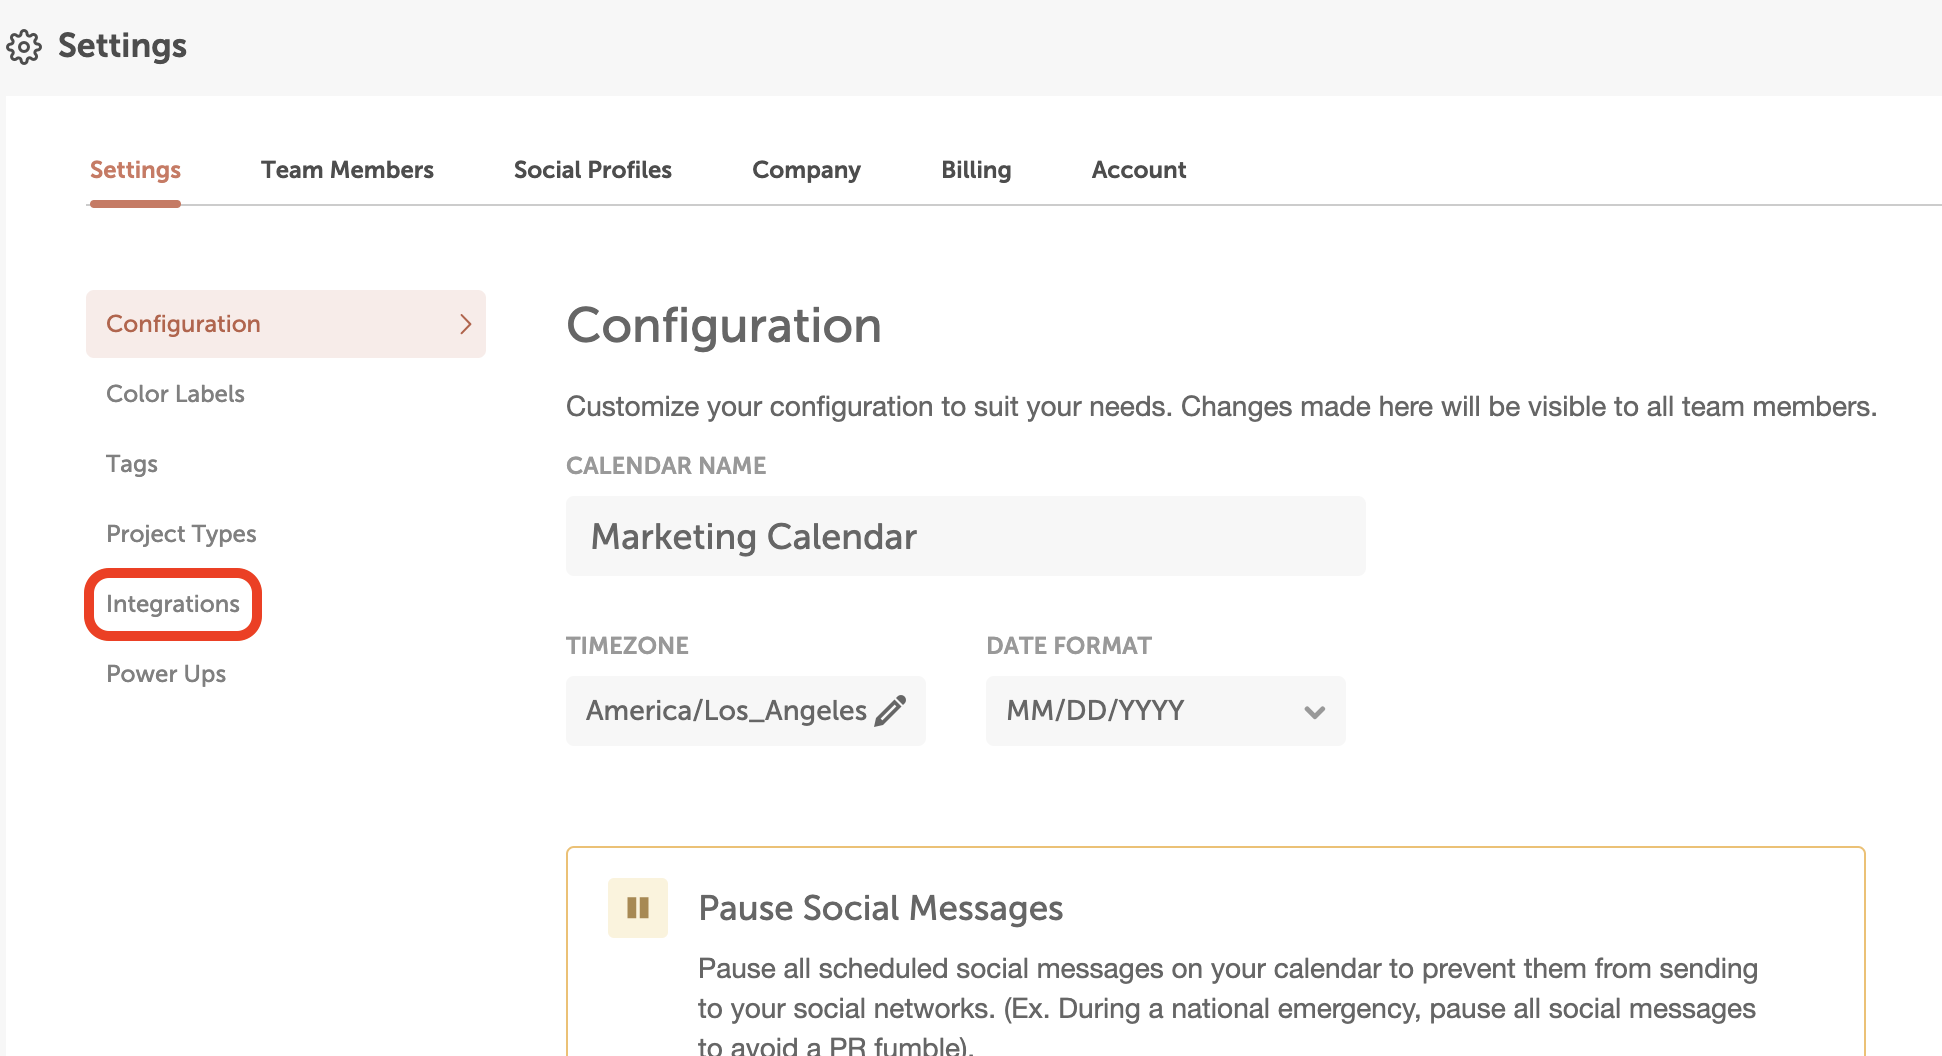Screen dimensions: 1942x1056
Task: Open the Date Format dropdown
Action: point(1165,711)
